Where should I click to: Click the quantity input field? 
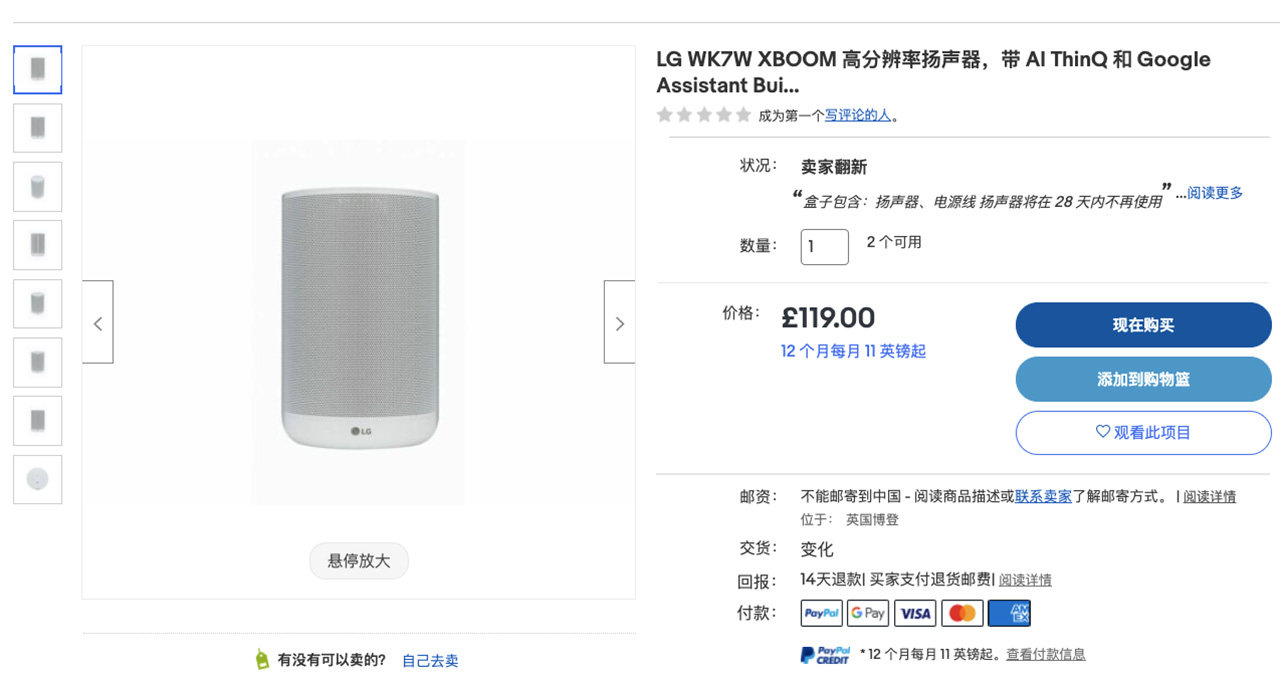click(824, 246)
